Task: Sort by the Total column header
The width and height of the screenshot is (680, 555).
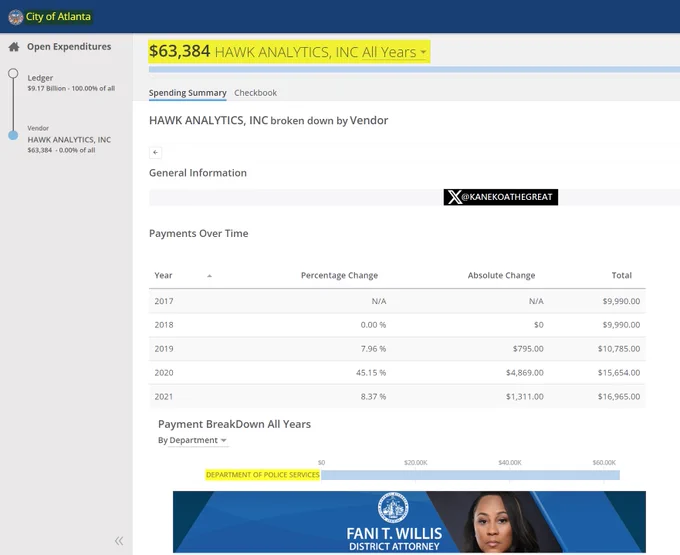Action: [x=621, y=275]
